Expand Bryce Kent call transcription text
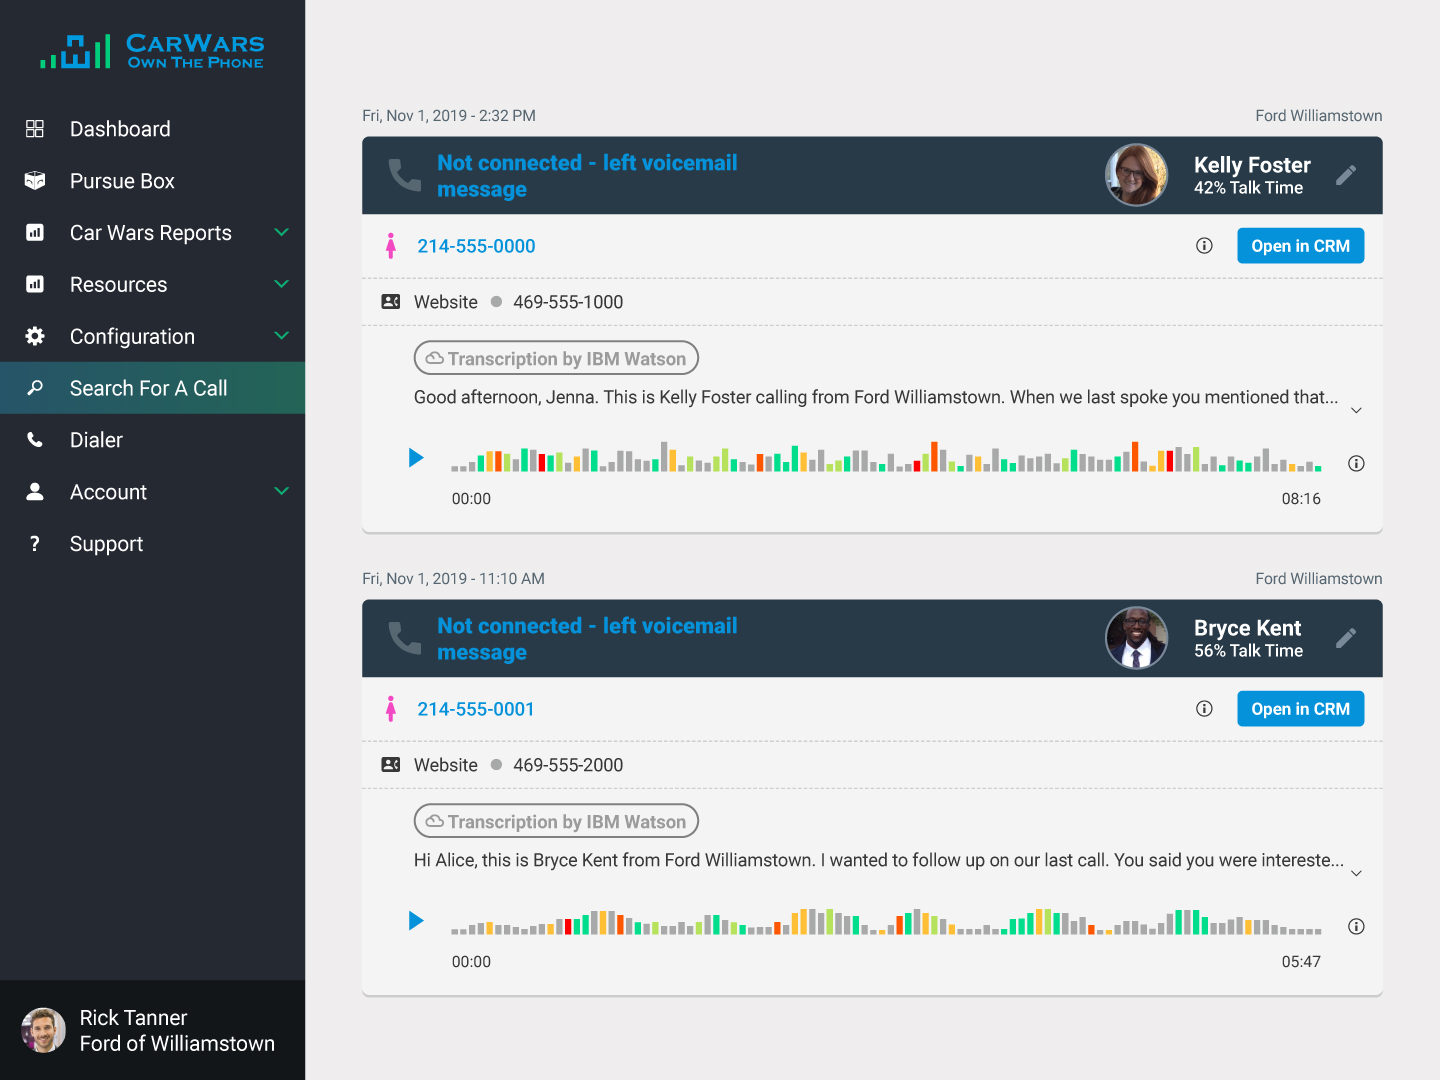Image resolution: width=1440 pixels, height=1080 pixels. (x=1356, y=874)
